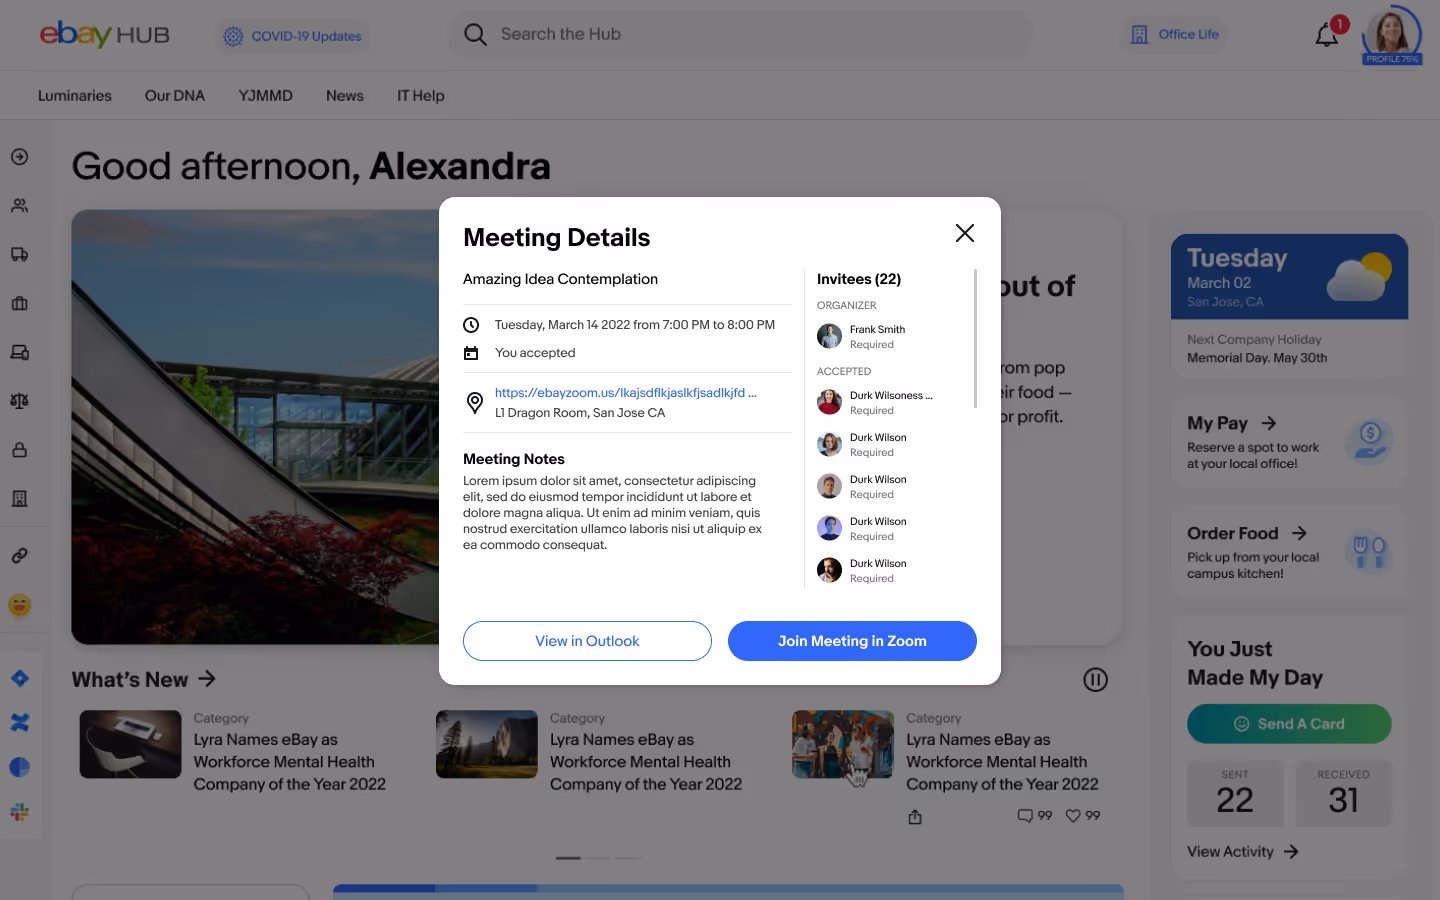Click the meeting location pin icon

[475, 403]
